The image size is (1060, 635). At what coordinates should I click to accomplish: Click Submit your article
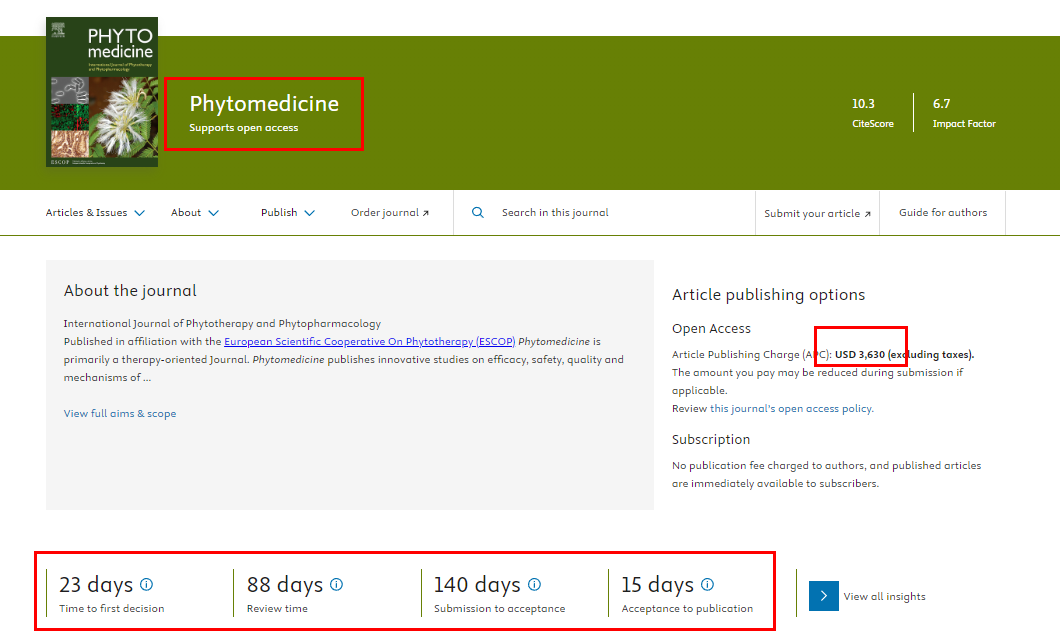(x=817, y=213)
